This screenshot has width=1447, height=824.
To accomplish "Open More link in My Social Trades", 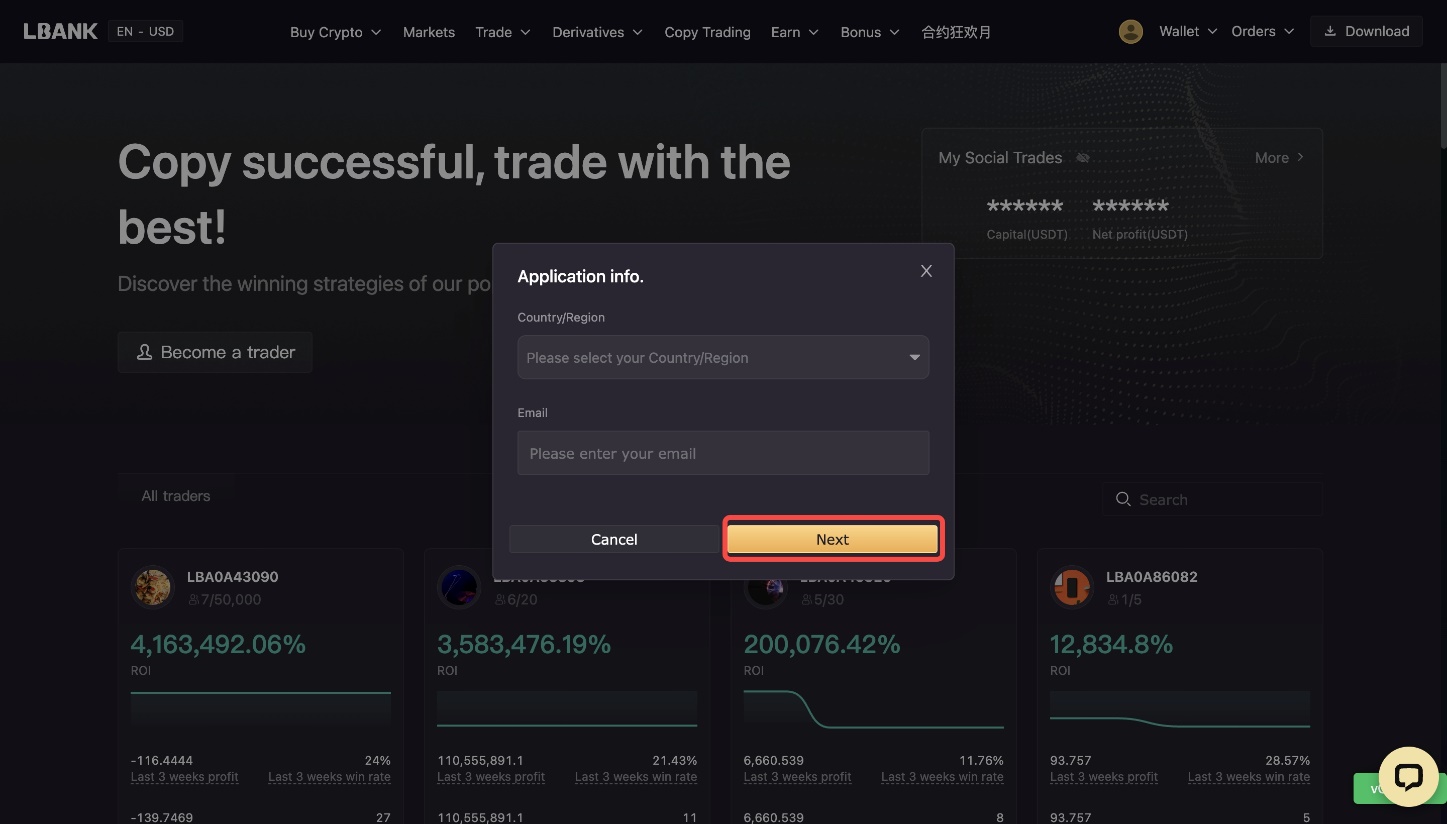I will tap(1279, 158).
